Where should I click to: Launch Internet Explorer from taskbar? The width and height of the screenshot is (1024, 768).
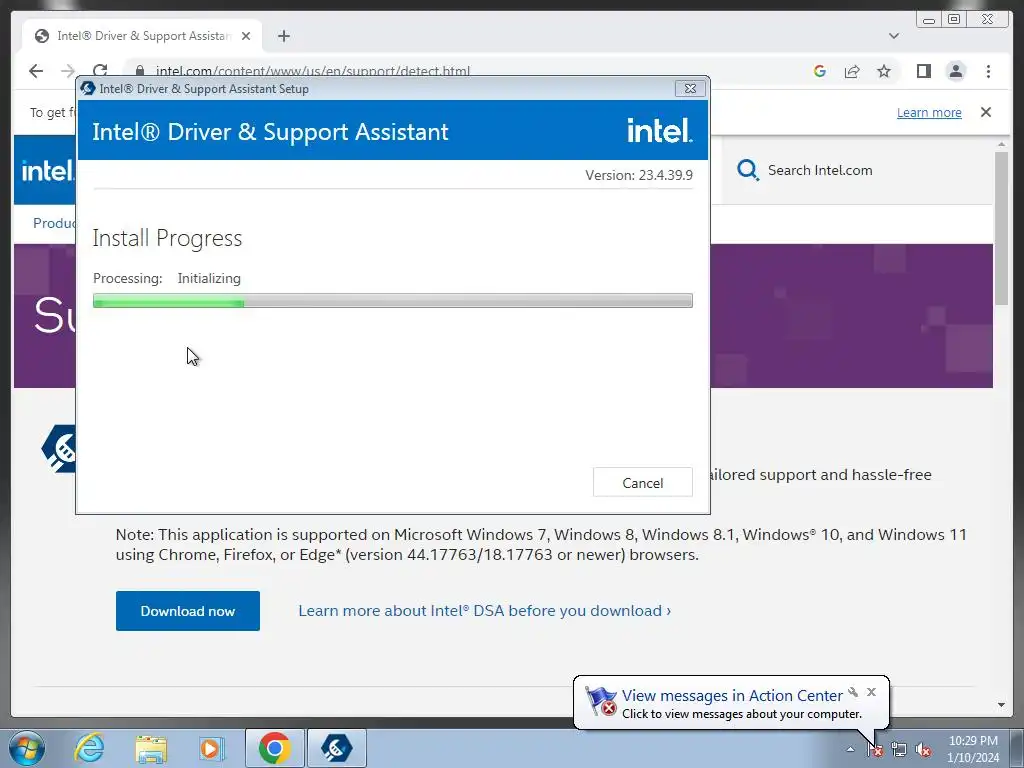coord(89,748)
